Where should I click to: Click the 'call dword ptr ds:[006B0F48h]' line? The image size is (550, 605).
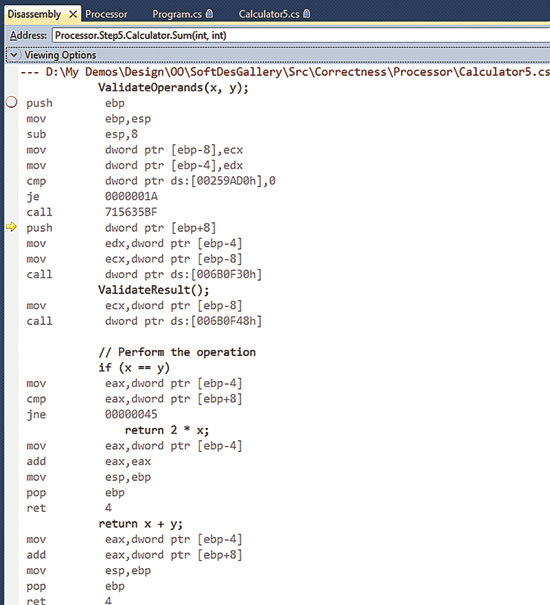144,321
